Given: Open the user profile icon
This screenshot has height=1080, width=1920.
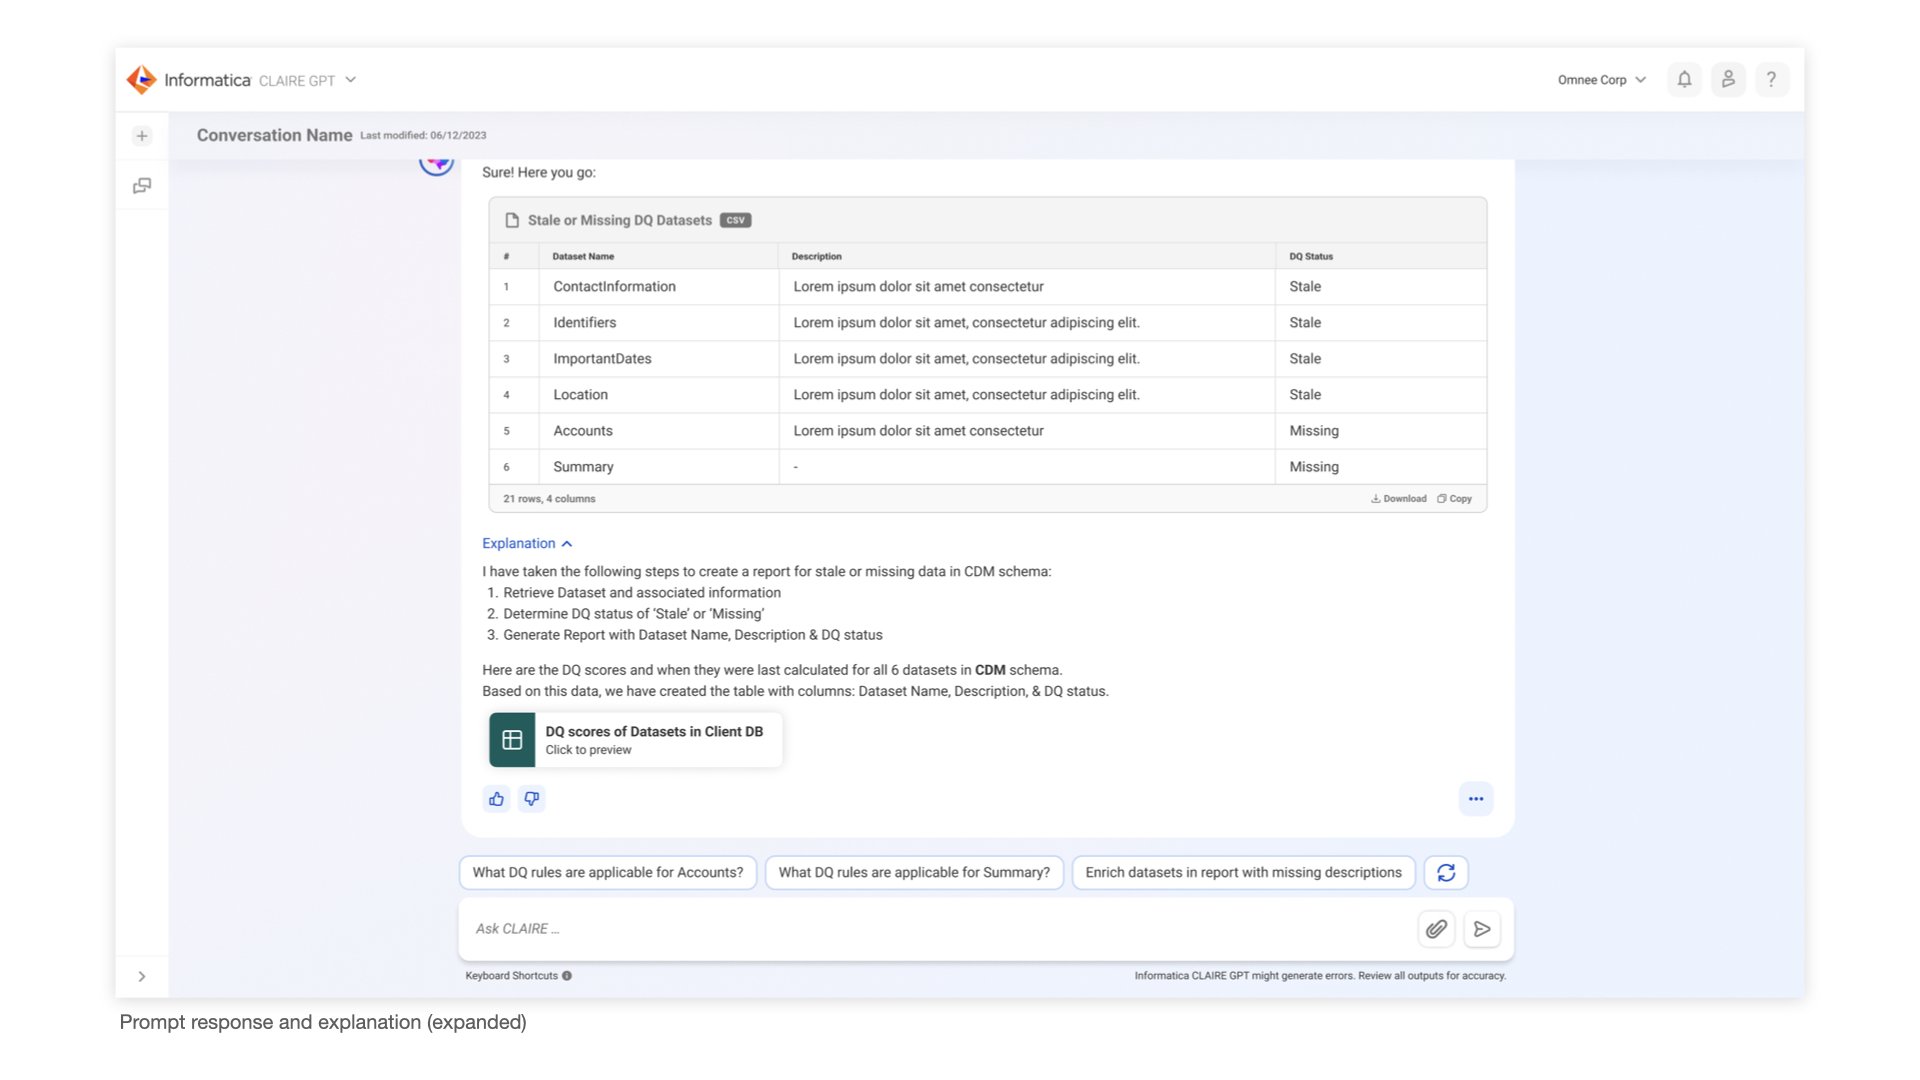Looking at the screenshot, I should 1728,80.
